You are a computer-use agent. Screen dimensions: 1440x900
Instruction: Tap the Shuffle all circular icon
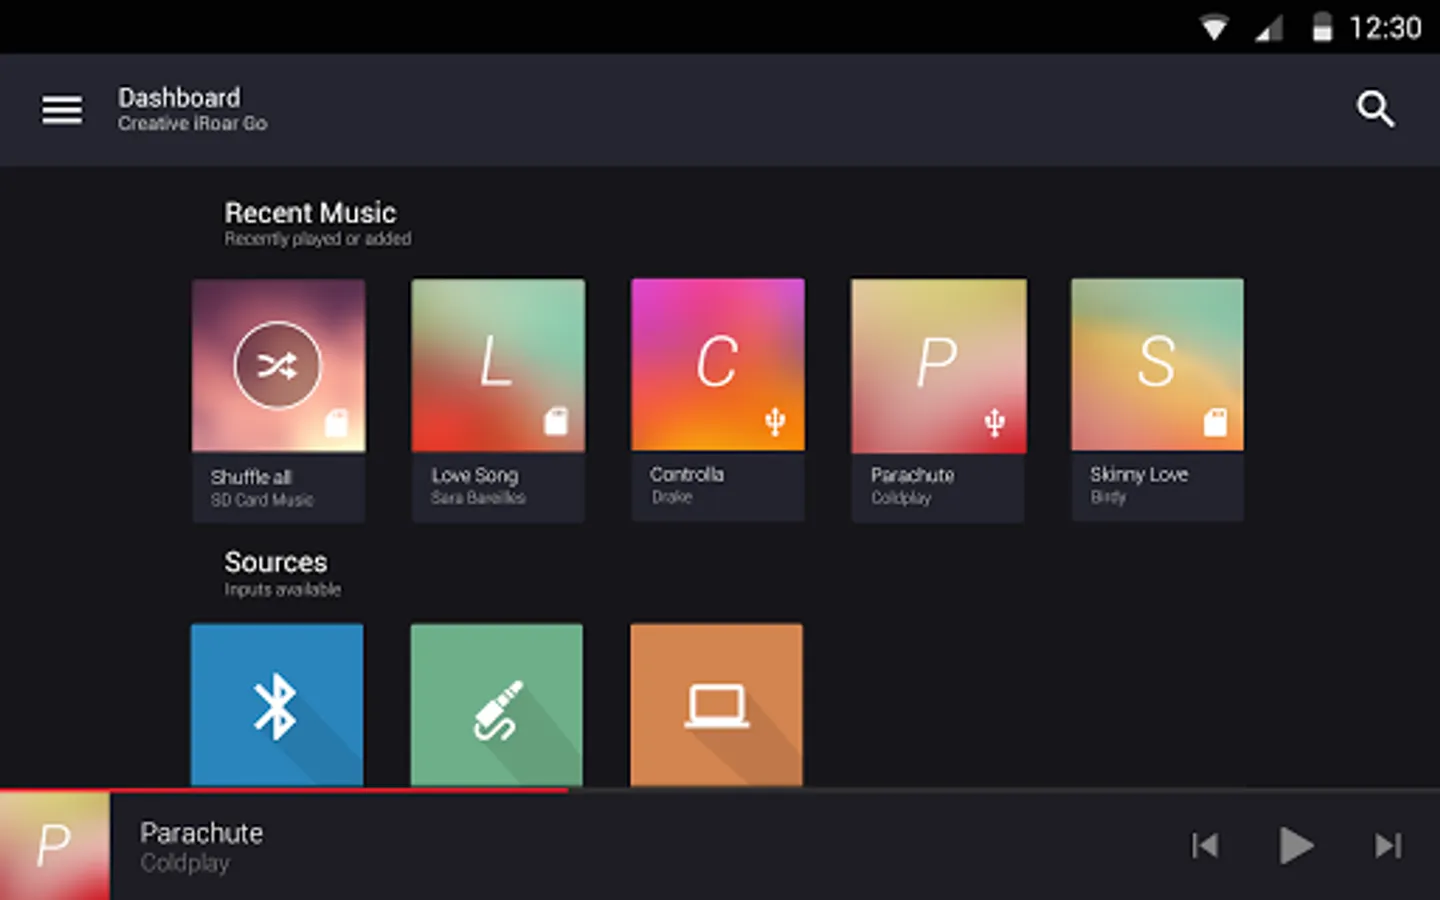pos(278,365)
